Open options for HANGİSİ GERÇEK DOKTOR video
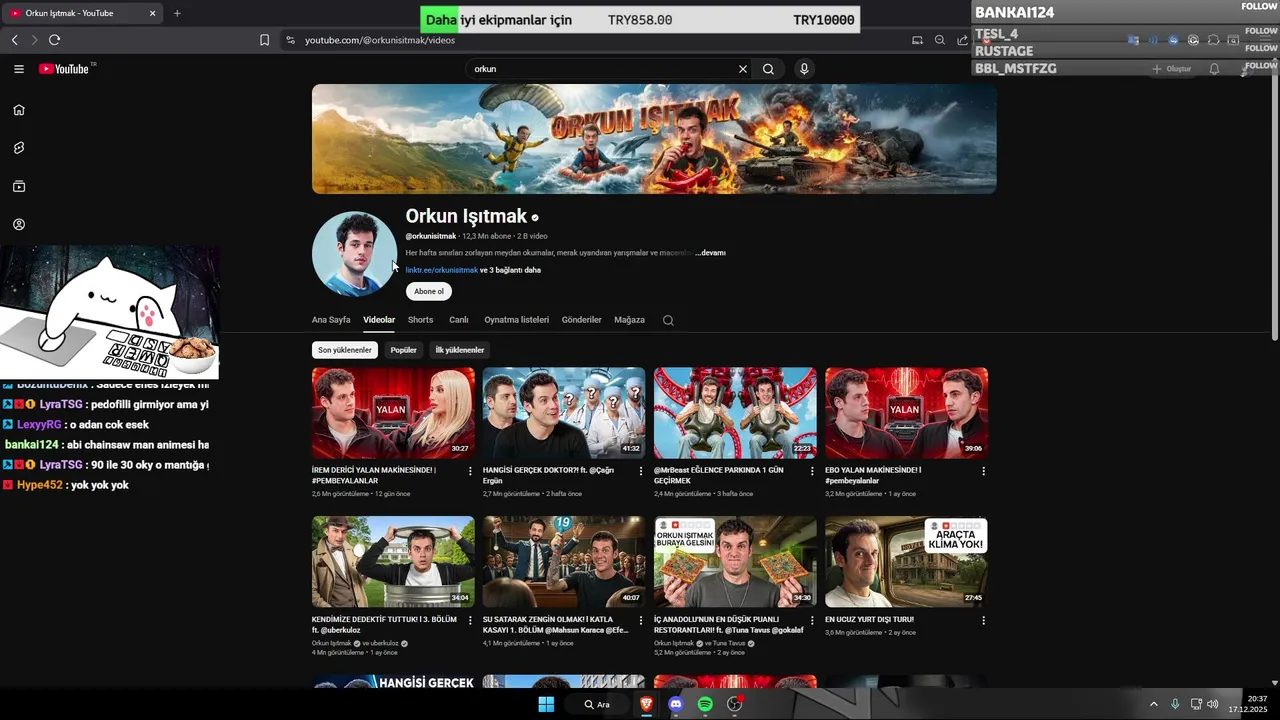The width and height of the screenshot is (1280, 720). point(641,471)
